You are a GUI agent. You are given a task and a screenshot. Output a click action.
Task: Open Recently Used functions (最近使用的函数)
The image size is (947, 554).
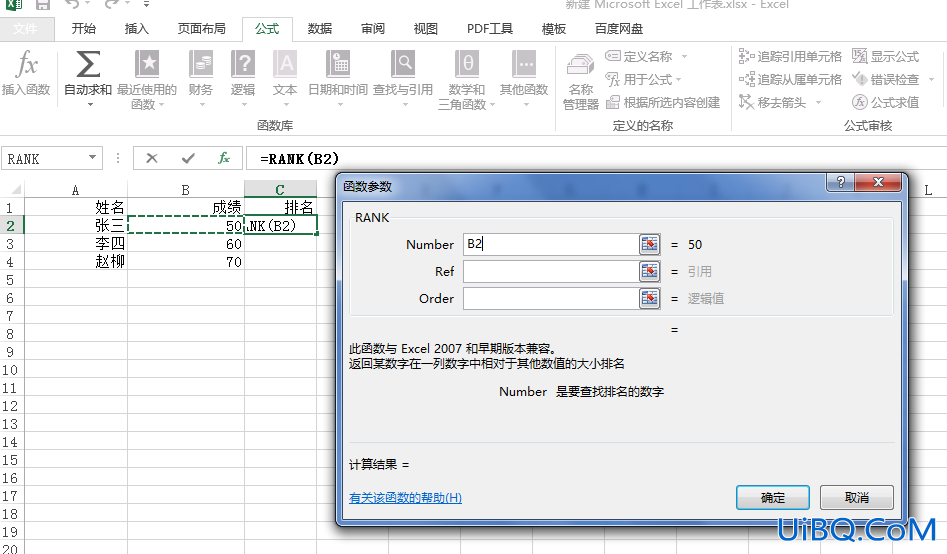(x=147, y=80)
